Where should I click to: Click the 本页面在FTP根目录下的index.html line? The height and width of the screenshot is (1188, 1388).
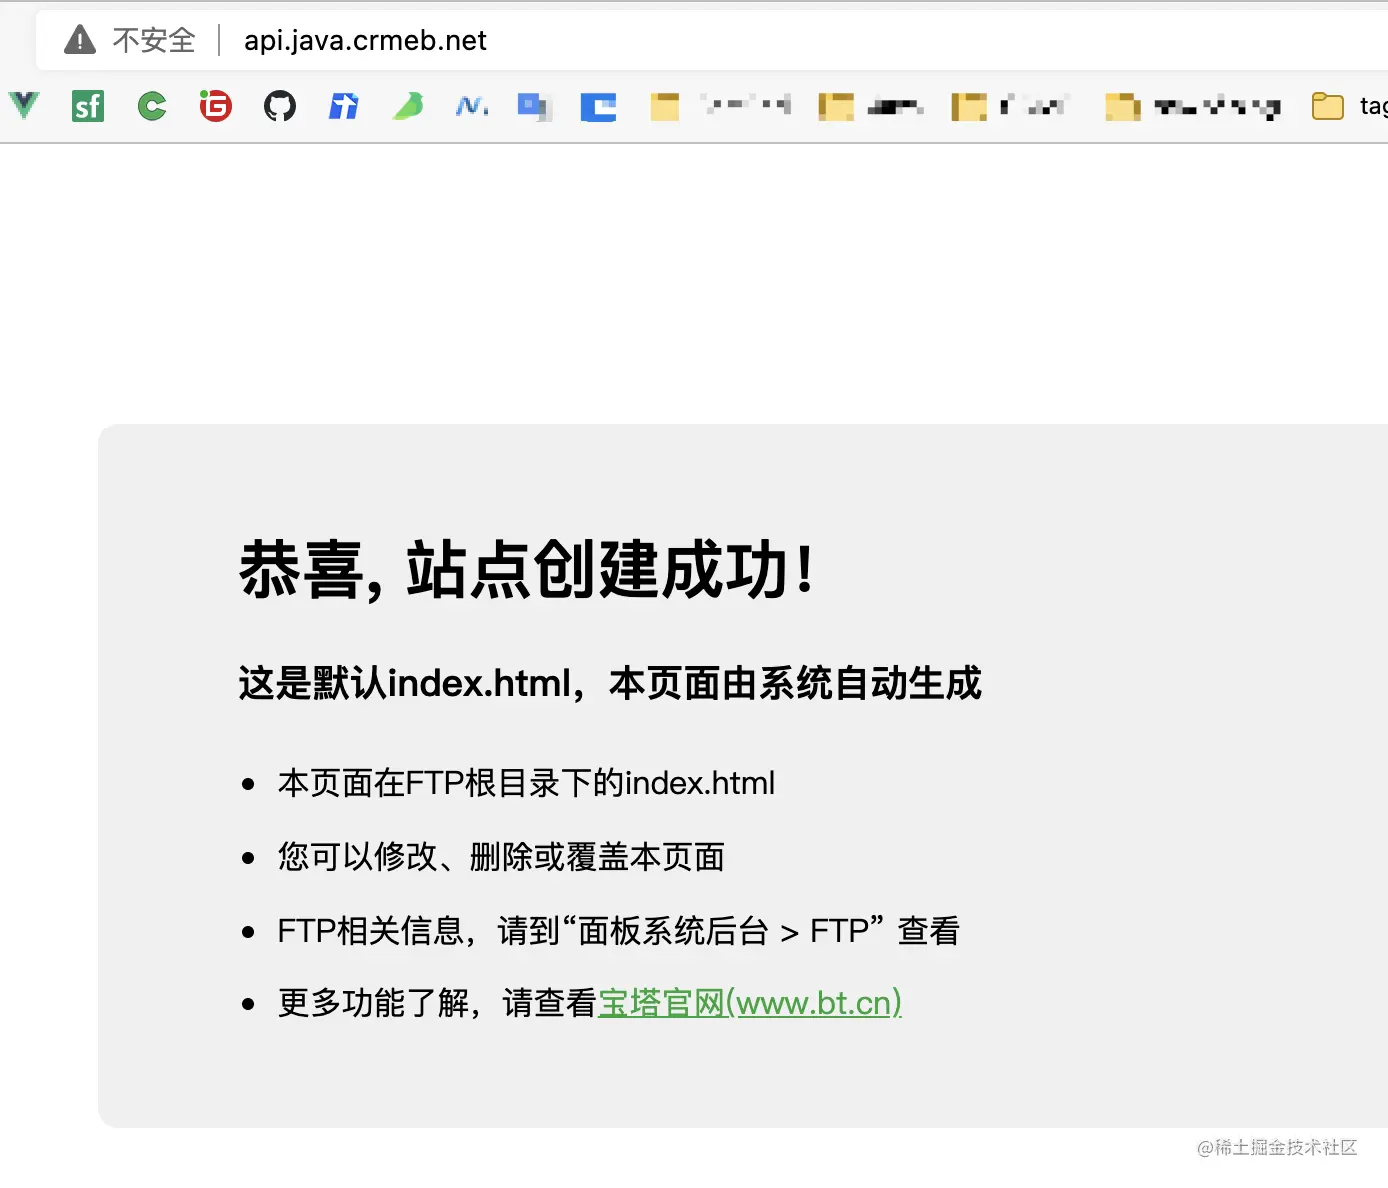click(x=526, y=783)
